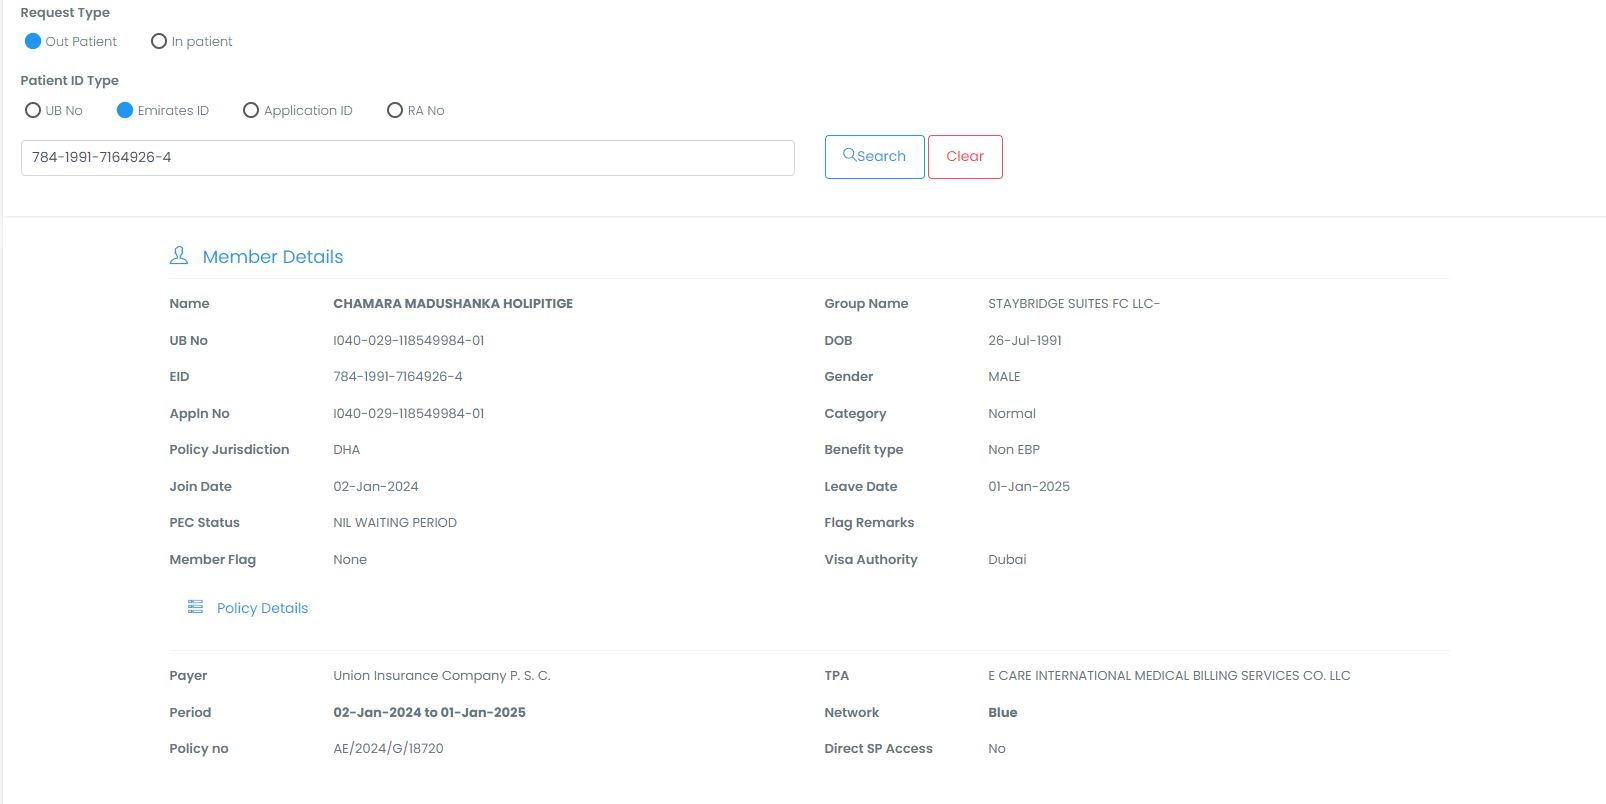Click the Gender value MALE

click(x=1004, y=376)
